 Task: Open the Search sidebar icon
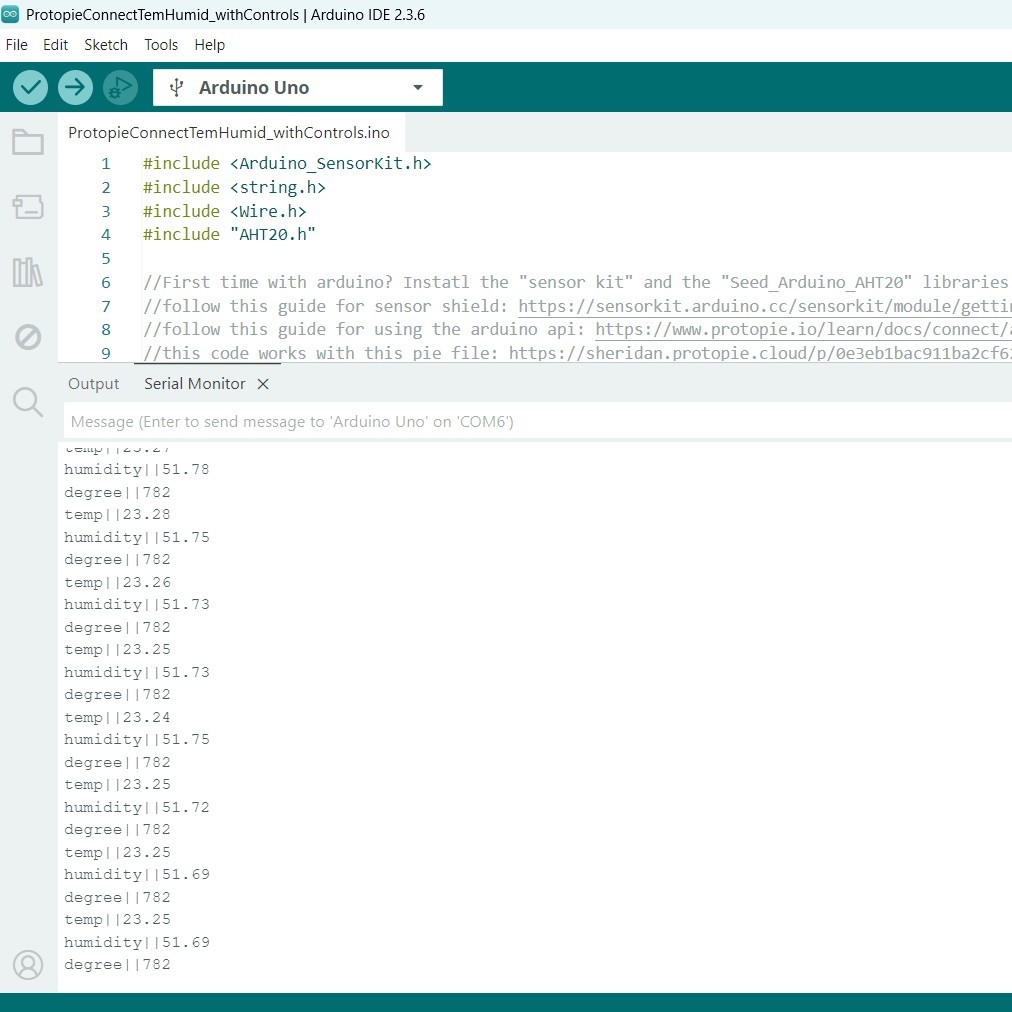[x=28, y=402]
